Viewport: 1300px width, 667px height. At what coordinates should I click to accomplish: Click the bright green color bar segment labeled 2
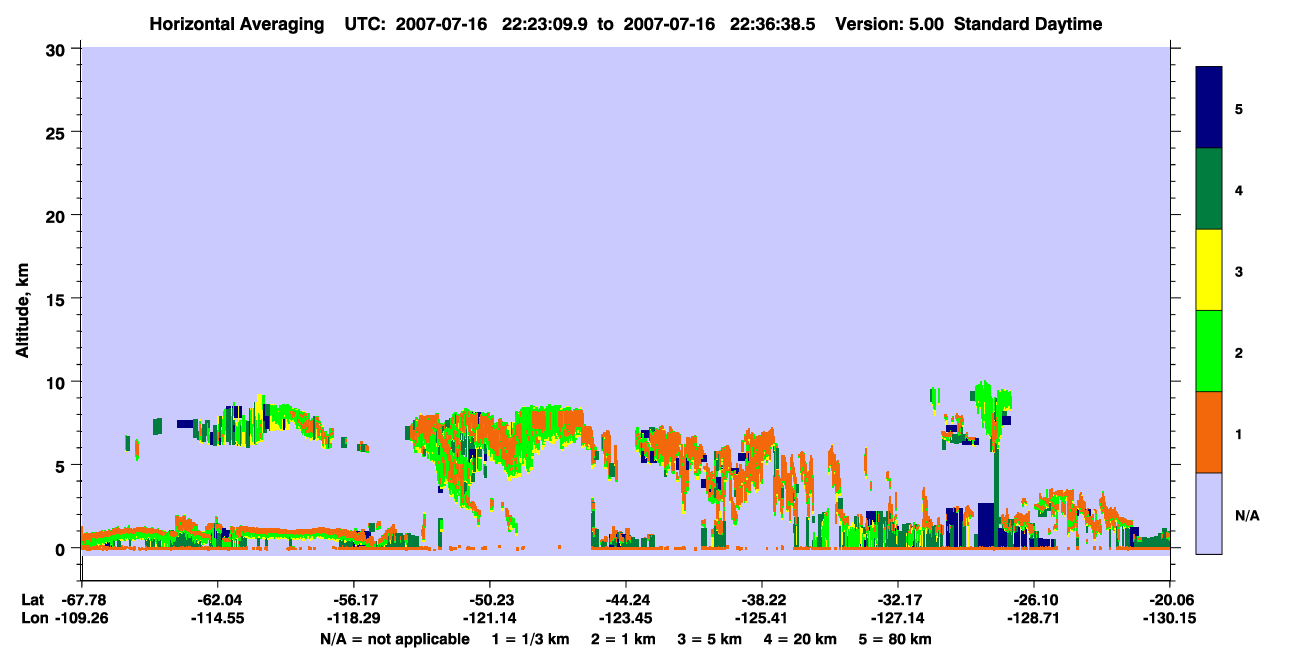pyautogui.click(x=1209, y=351)
